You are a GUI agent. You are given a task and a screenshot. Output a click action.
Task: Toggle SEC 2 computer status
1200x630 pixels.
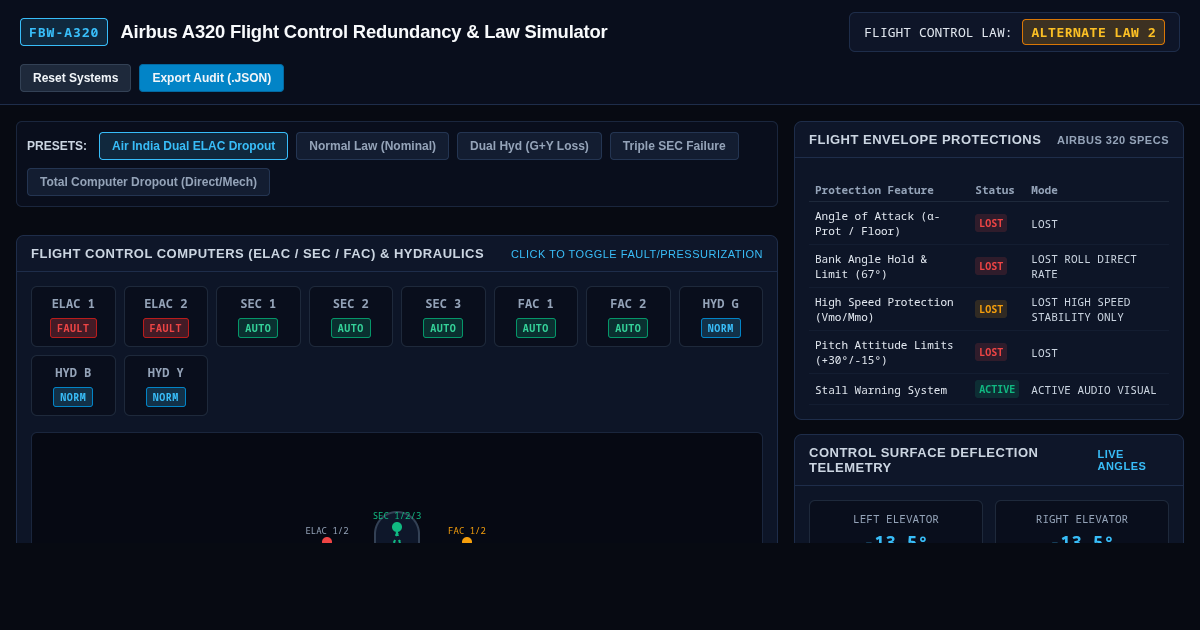pyautogui.click(x=351, y=317)
